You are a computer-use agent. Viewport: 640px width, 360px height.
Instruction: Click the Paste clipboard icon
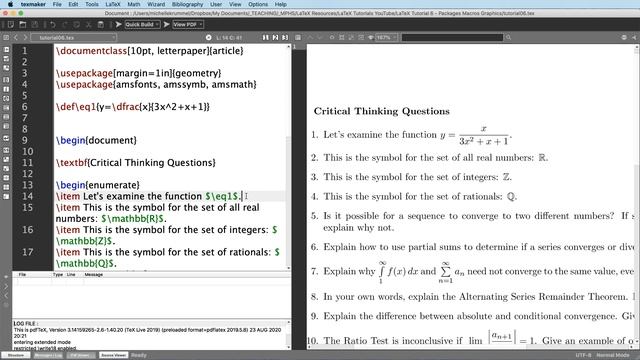point(100,24)
